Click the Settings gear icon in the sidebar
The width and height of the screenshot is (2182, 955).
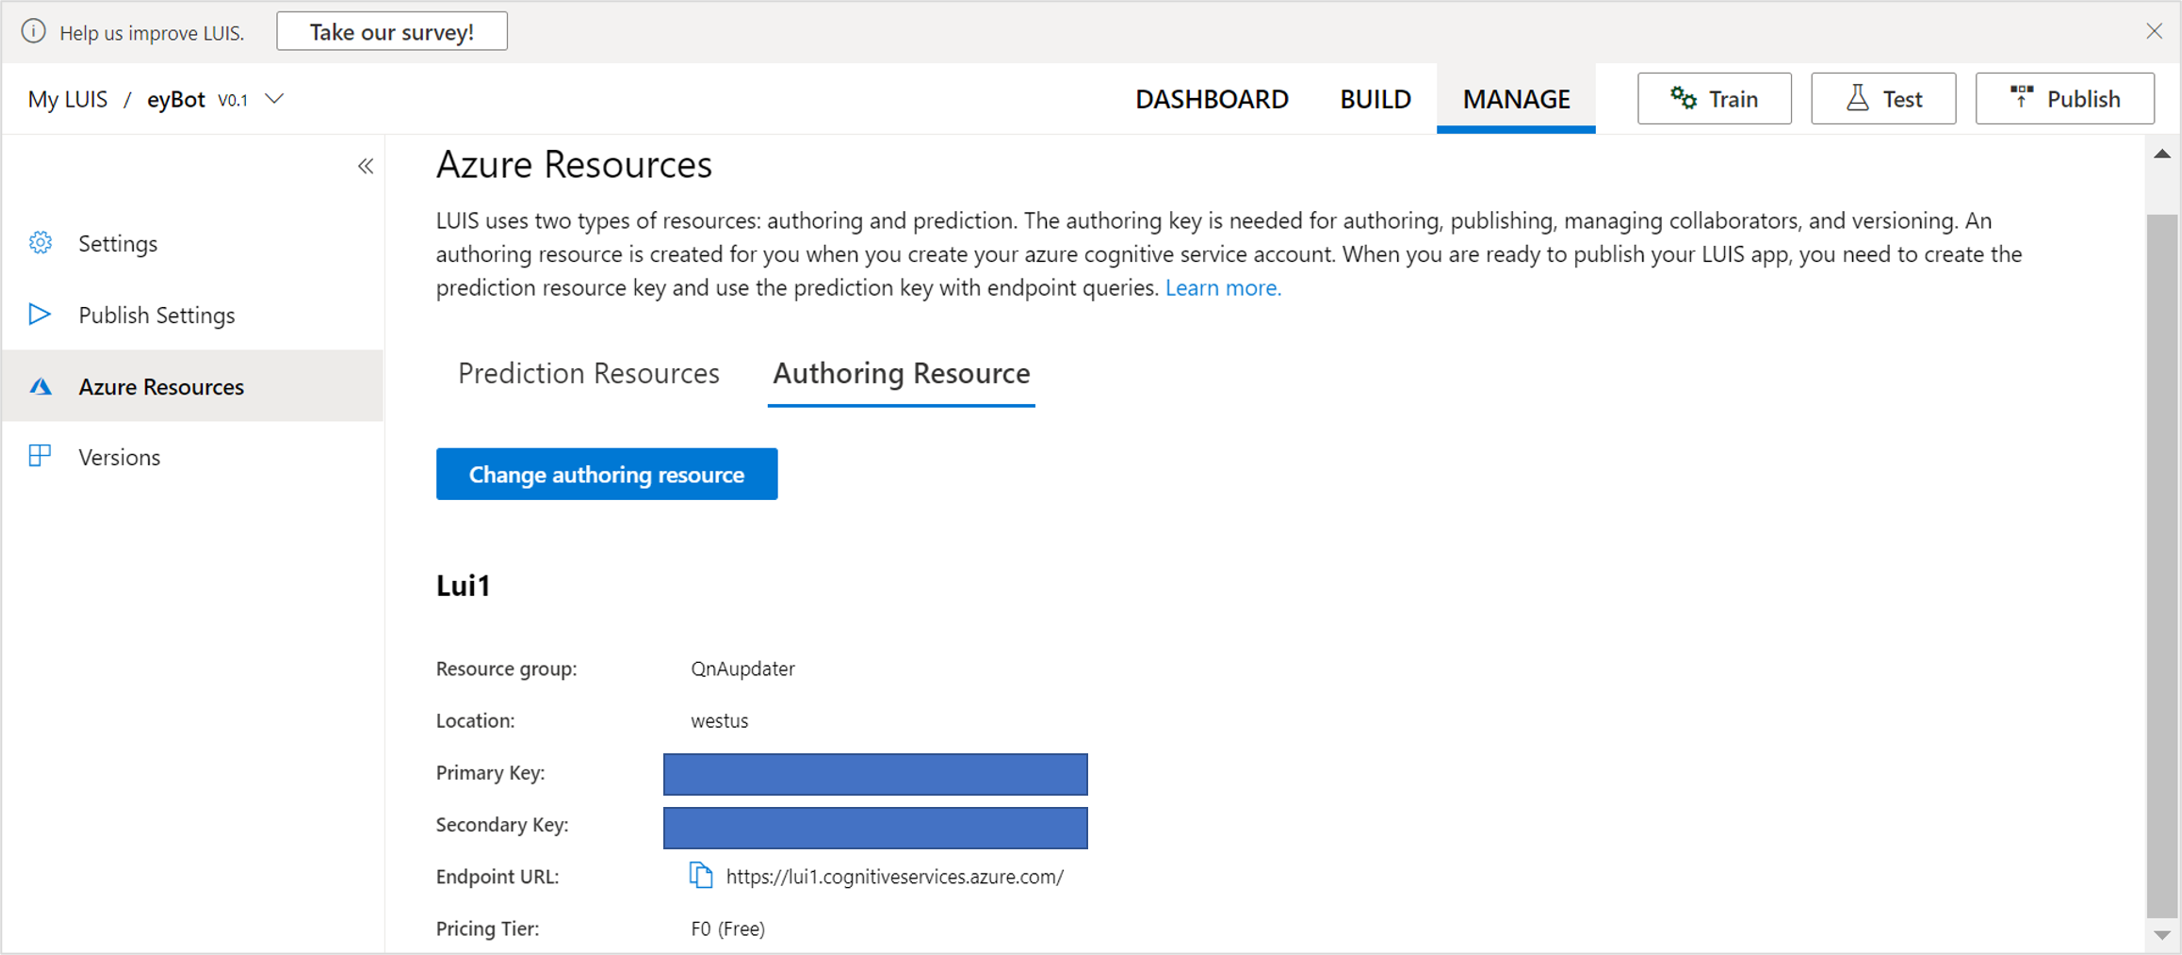(41, 243)
